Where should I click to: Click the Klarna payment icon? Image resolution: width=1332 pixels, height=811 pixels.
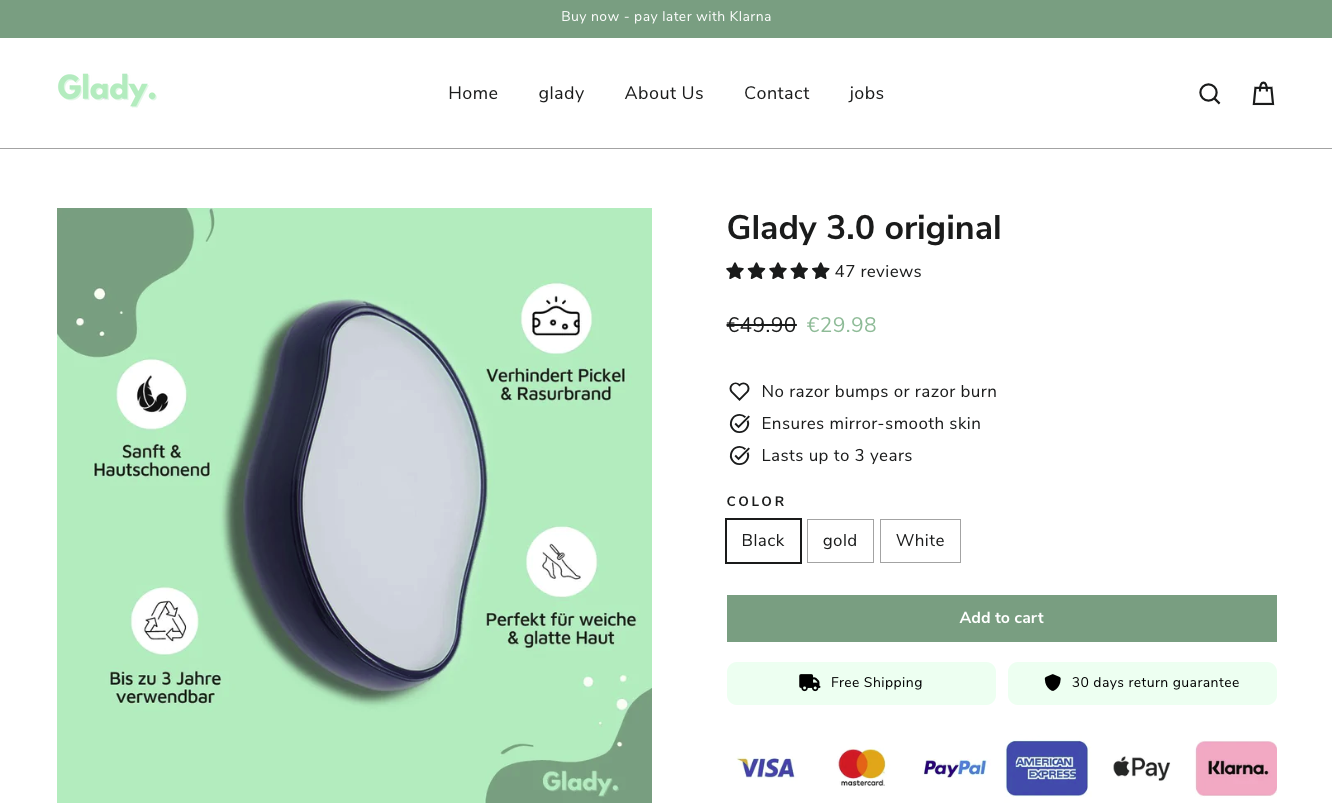pyautogui.click(x=1236, y=768)
